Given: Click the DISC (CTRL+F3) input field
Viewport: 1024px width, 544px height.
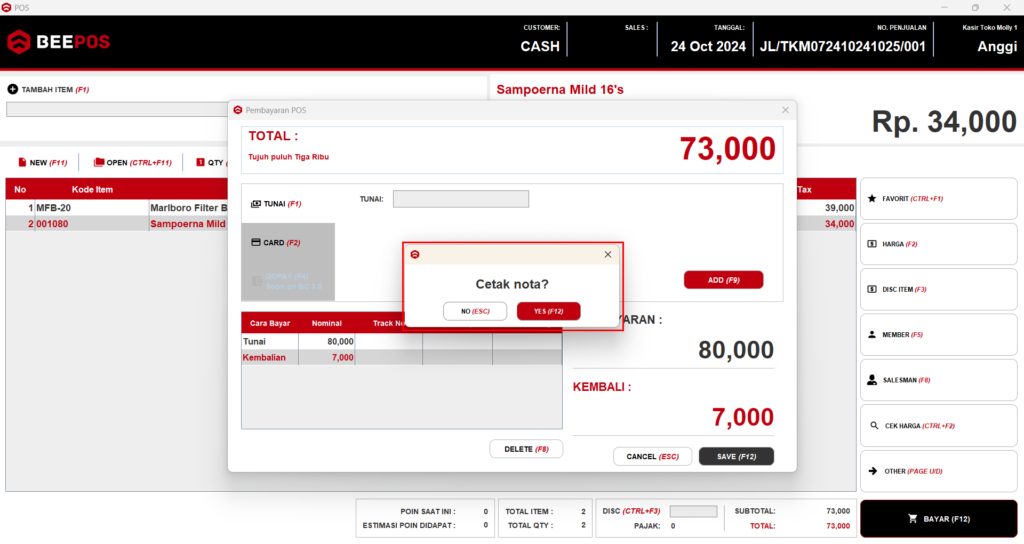Looking at the screenshot, I should coord(694,511).
